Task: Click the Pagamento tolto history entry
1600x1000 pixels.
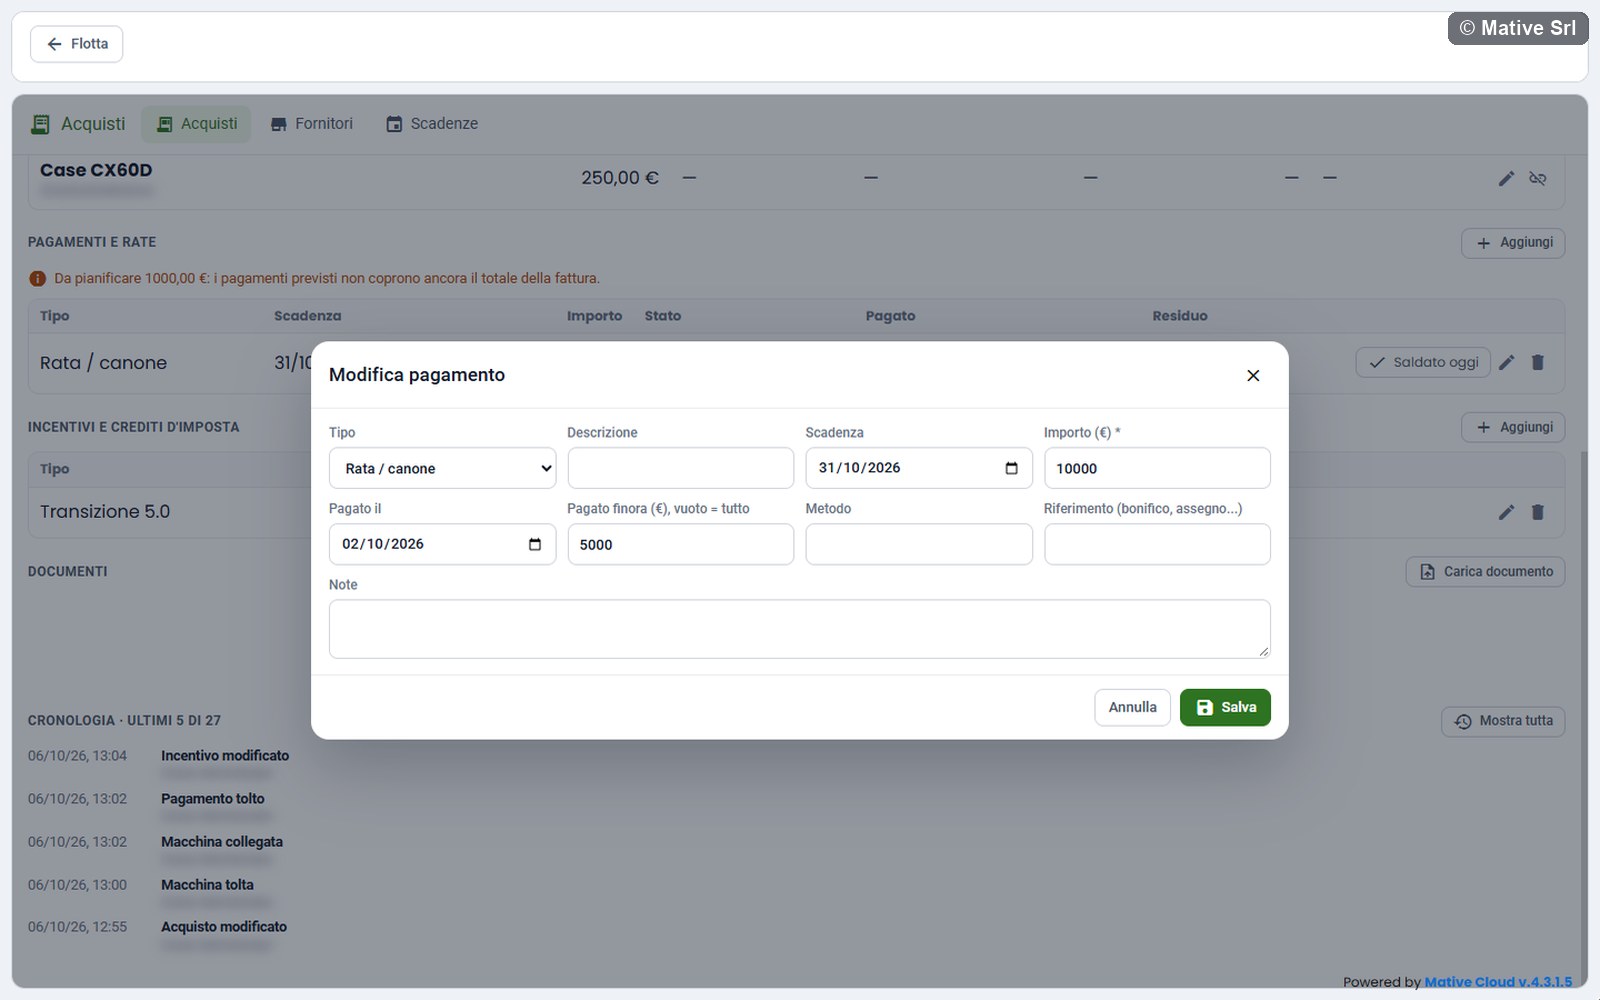Action: [213, 799]
